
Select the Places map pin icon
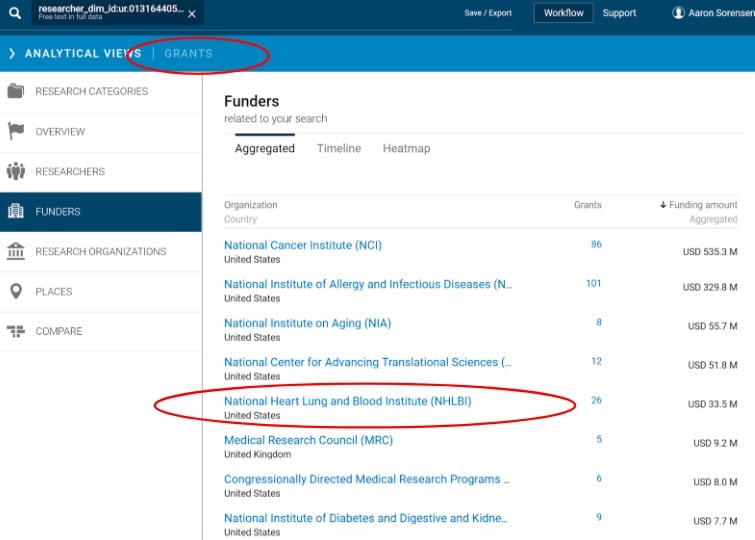[16, 292]
